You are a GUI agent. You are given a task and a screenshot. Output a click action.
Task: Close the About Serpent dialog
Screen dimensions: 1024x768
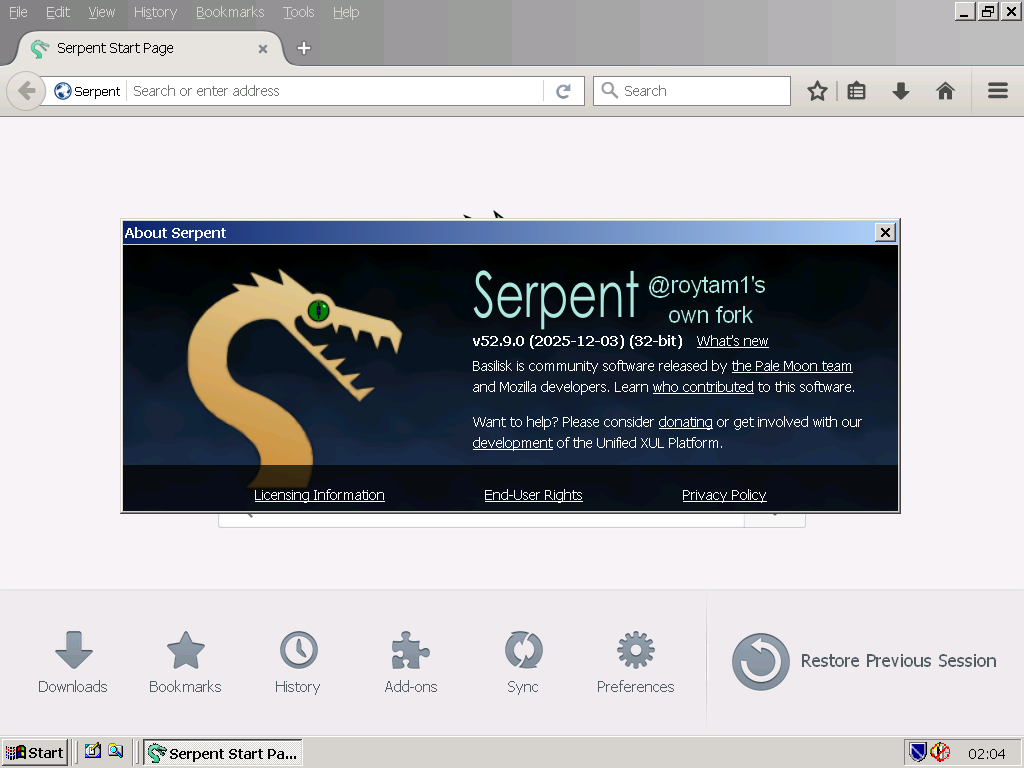pyautogui.click(x=885, y=232)
